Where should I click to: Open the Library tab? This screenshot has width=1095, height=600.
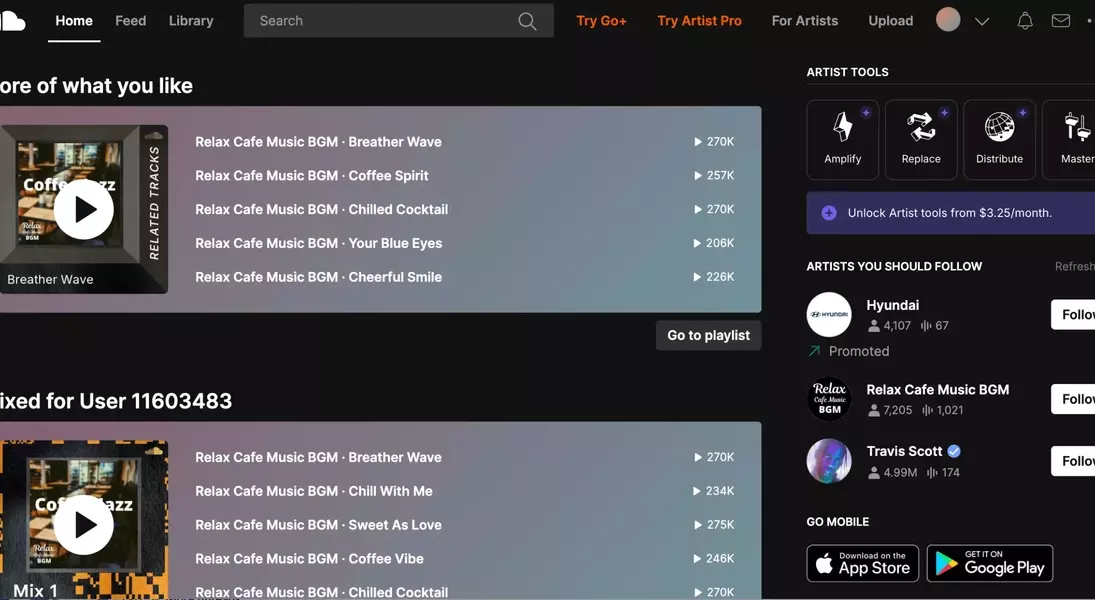point(191,20)
